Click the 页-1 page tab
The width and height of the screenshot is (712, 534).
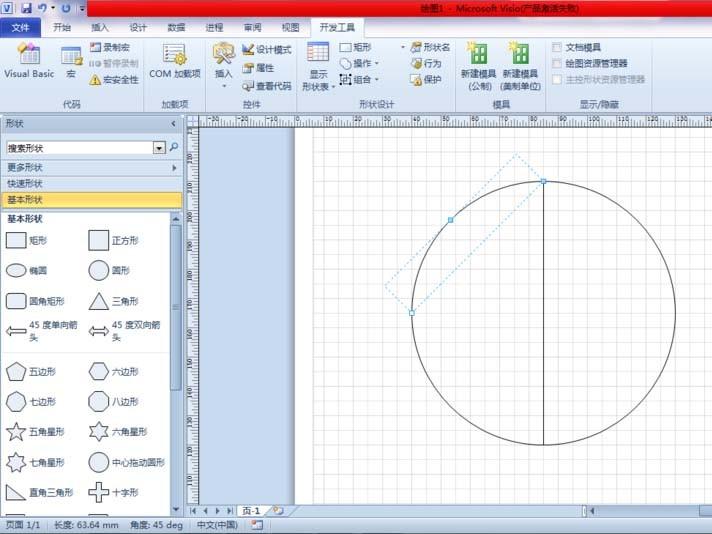click(x=251, y=511)
